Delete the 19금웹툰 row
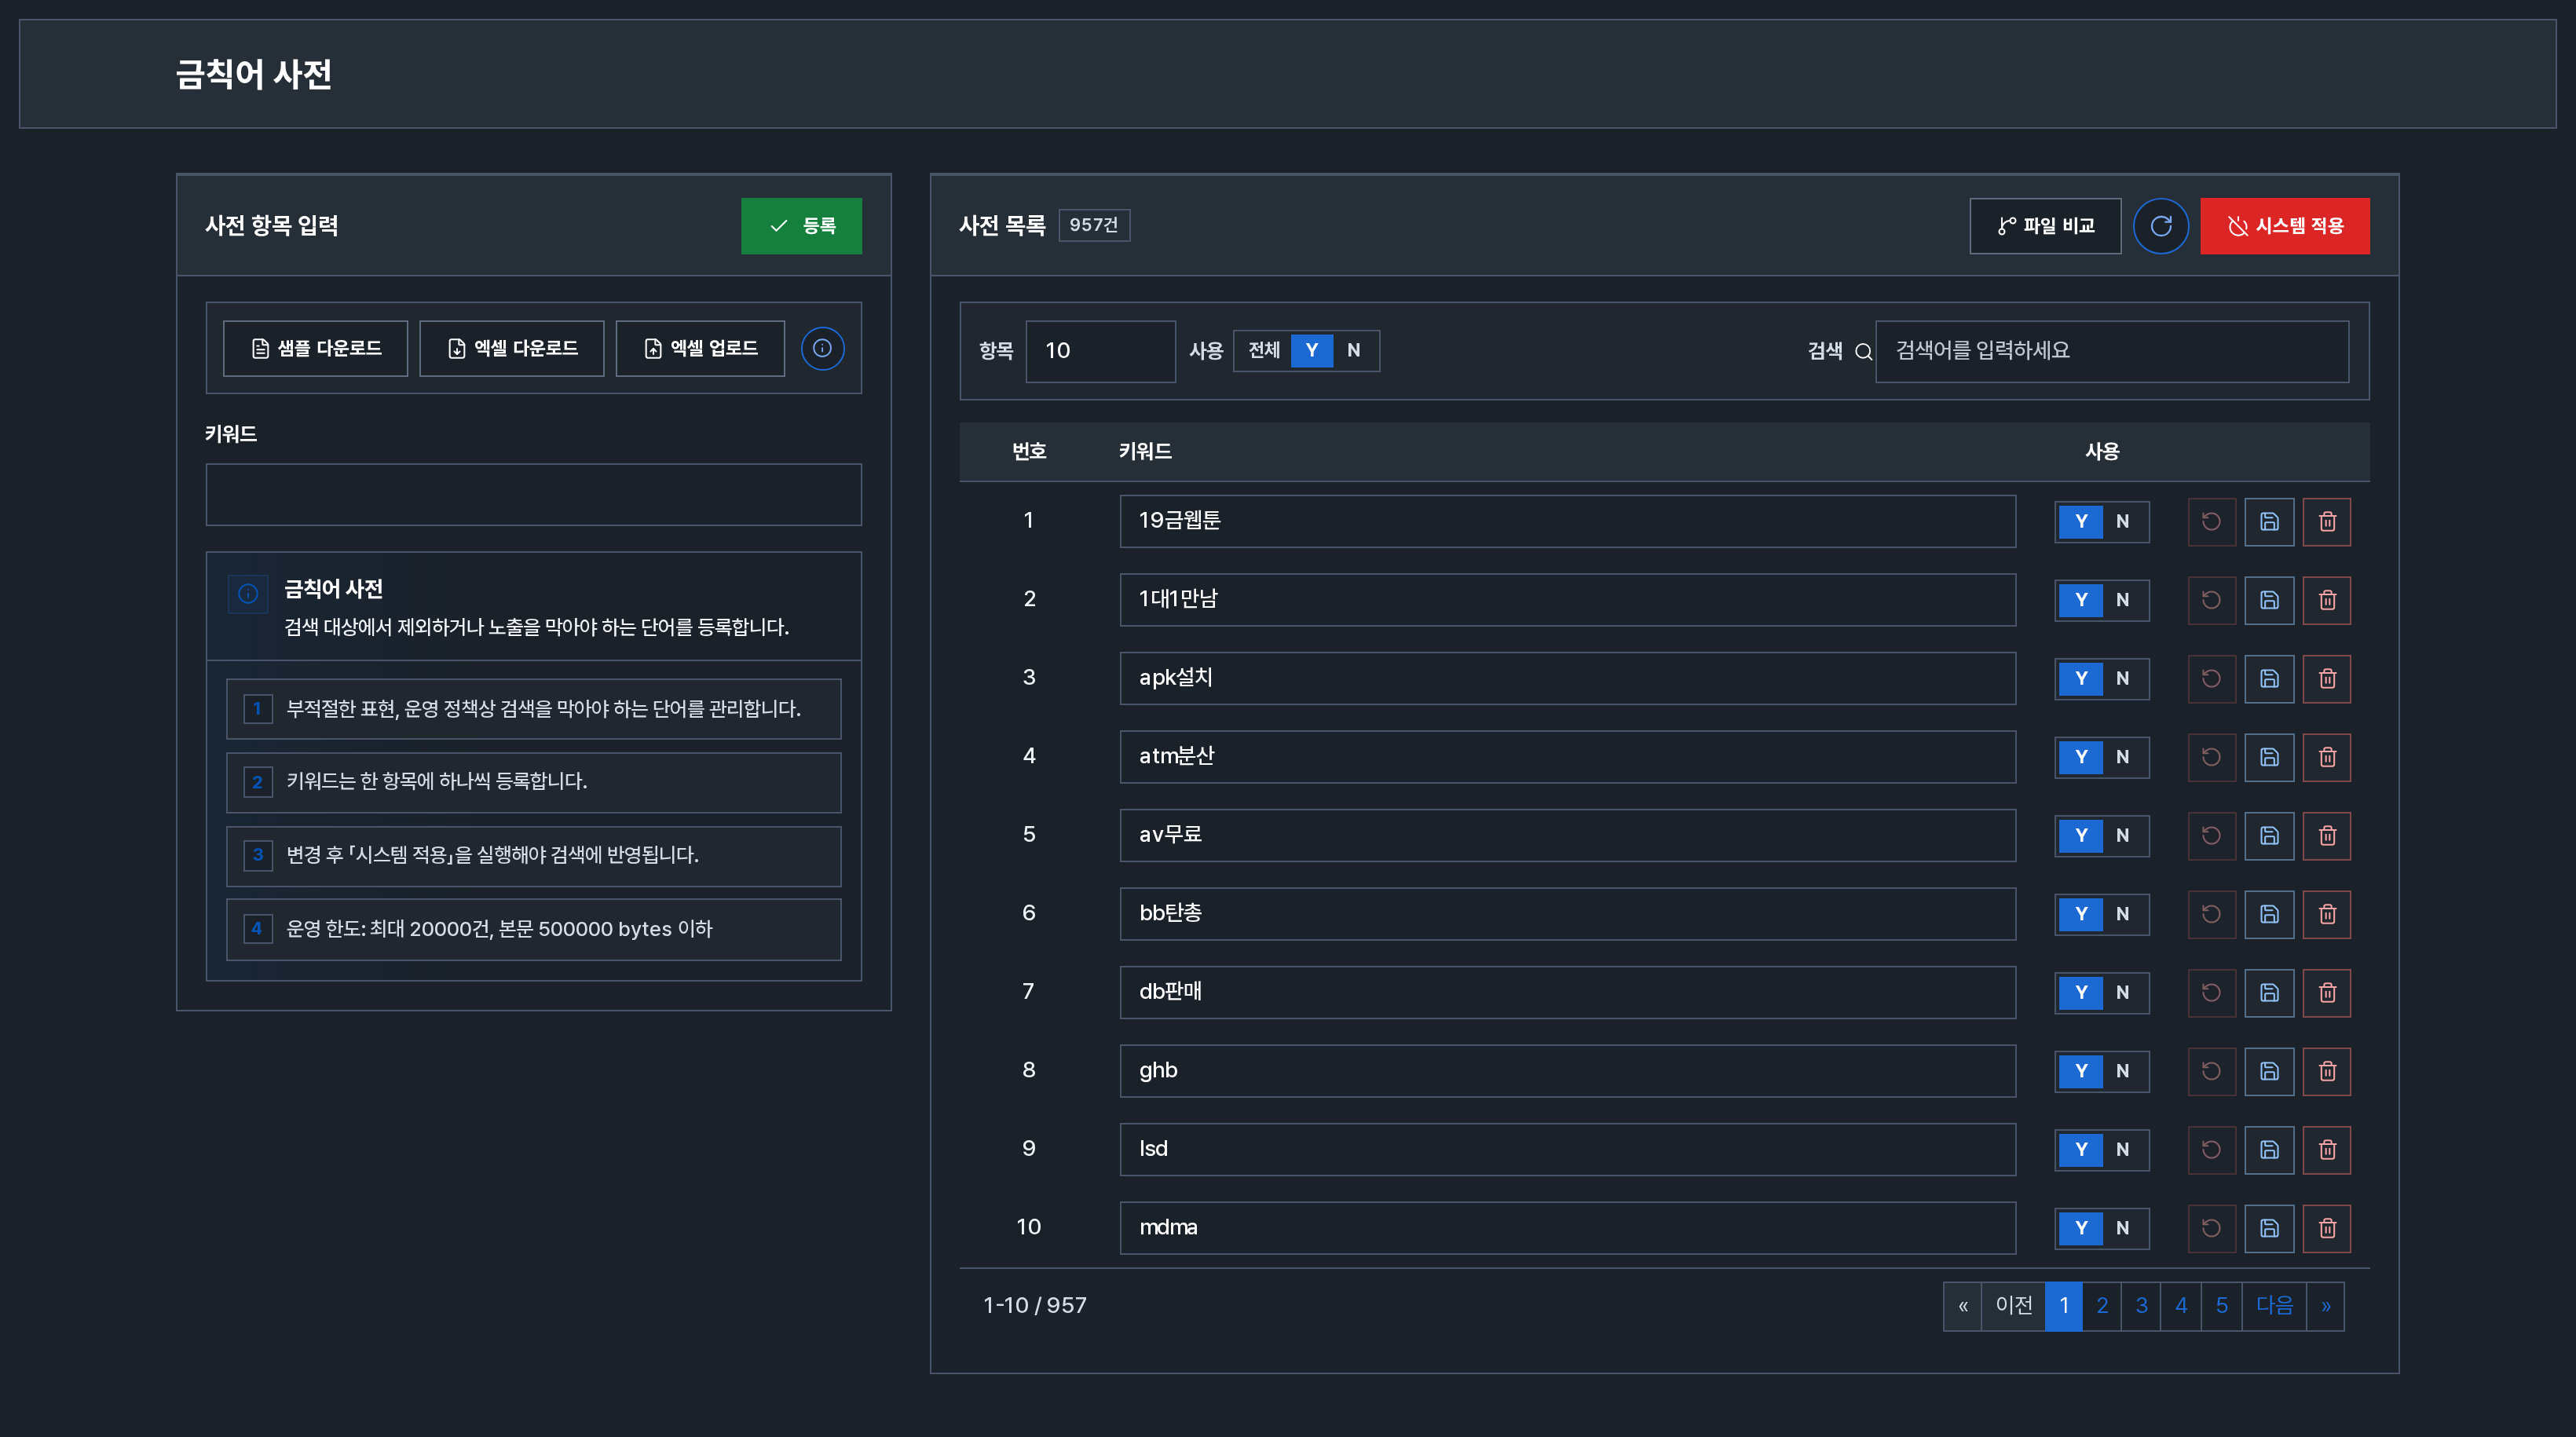This screenshot has width=2576, height=1437. [2327, 521]
